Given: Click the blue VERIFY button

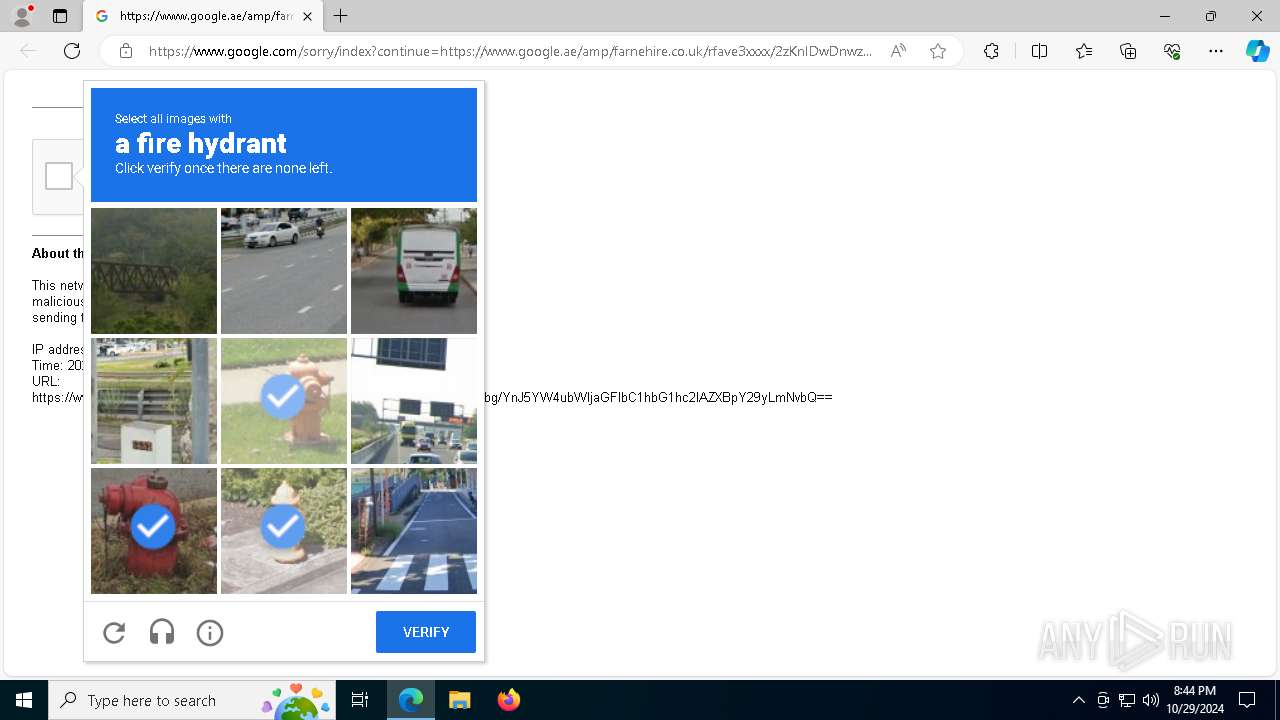Looking at the screenshot, I should click(x=426, y=632).
